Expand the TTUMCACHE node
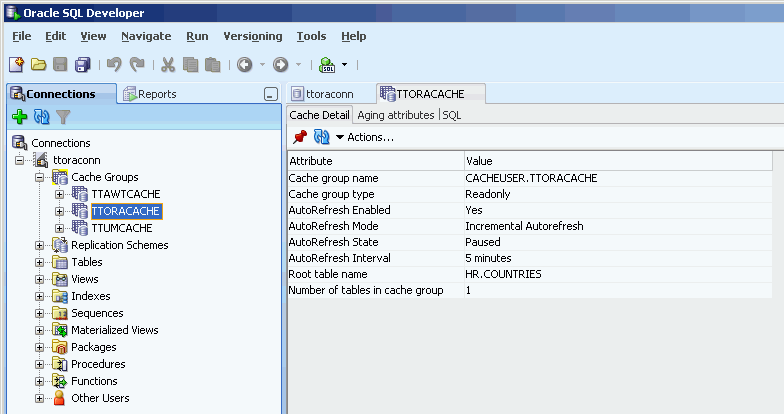The height and width of the screenshot is (414, 784). pyautogui.click(x=60, y=228)
